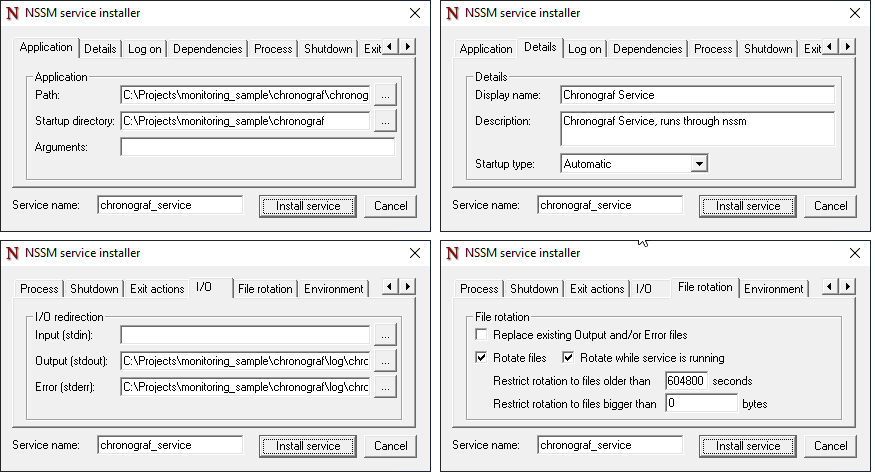Image resolution: width=875 pixels, height=476 pixels.
Task: Click the Input (stdin) browse button
Action: (385, 335)
